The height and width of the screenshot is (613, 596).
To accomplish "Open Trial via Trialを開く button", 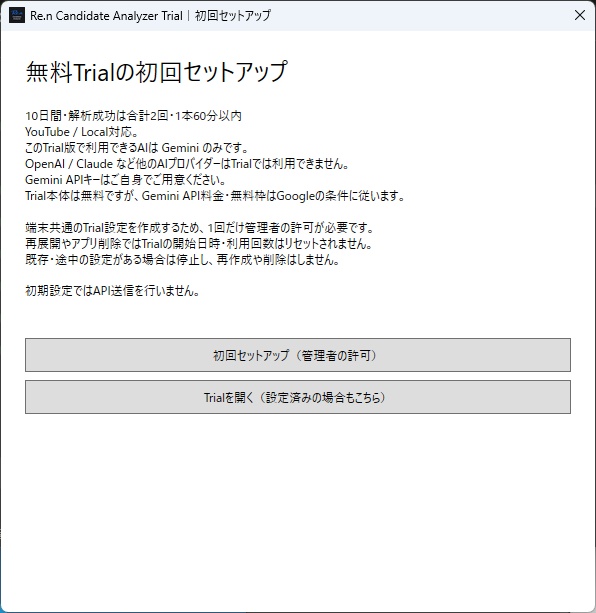I will click(x=298, y=397).
